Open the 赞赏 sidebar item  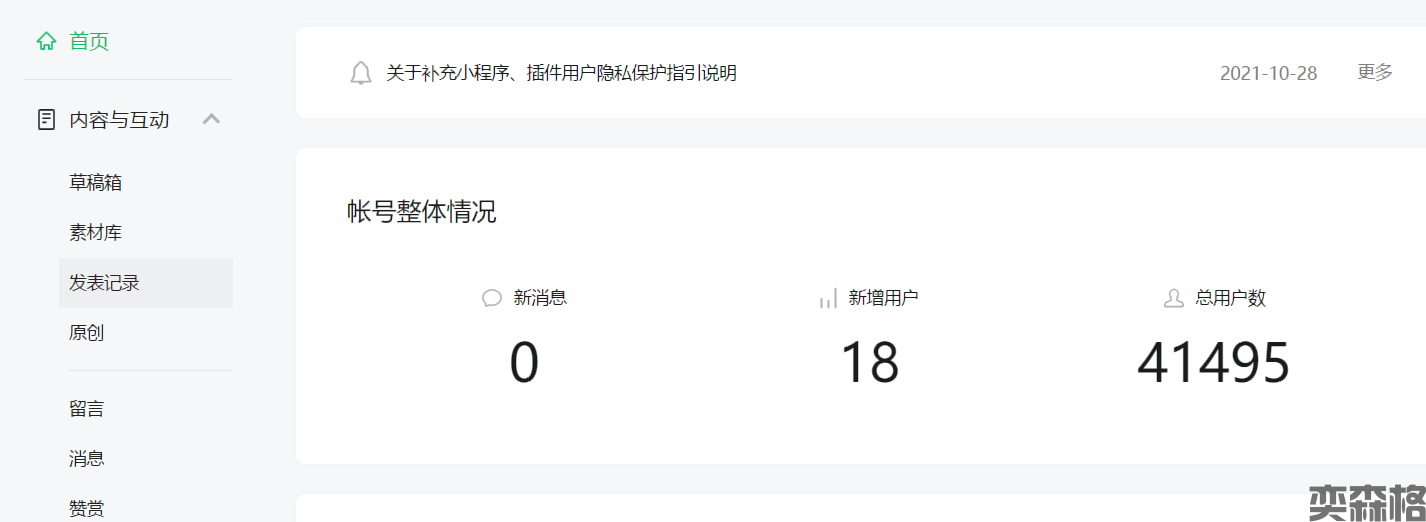coord(87,508)
